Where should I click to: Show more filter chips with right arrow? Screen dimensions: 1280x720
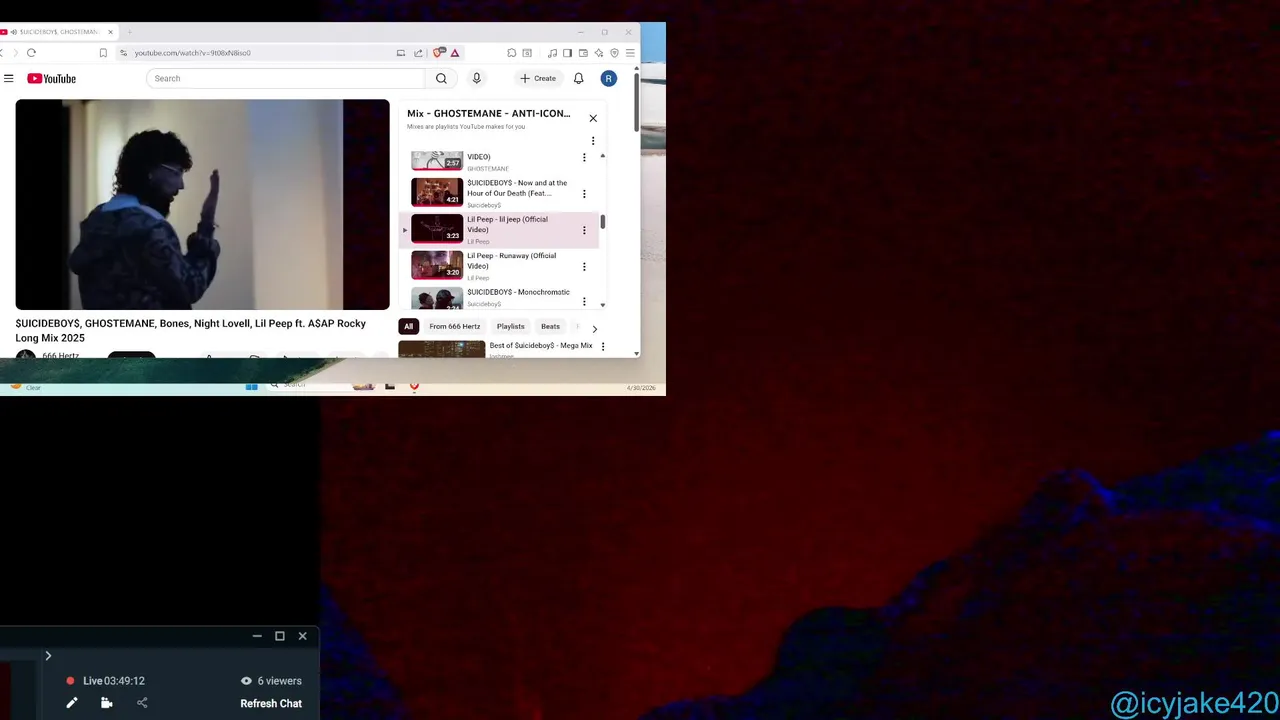click(x=594, y=328)
